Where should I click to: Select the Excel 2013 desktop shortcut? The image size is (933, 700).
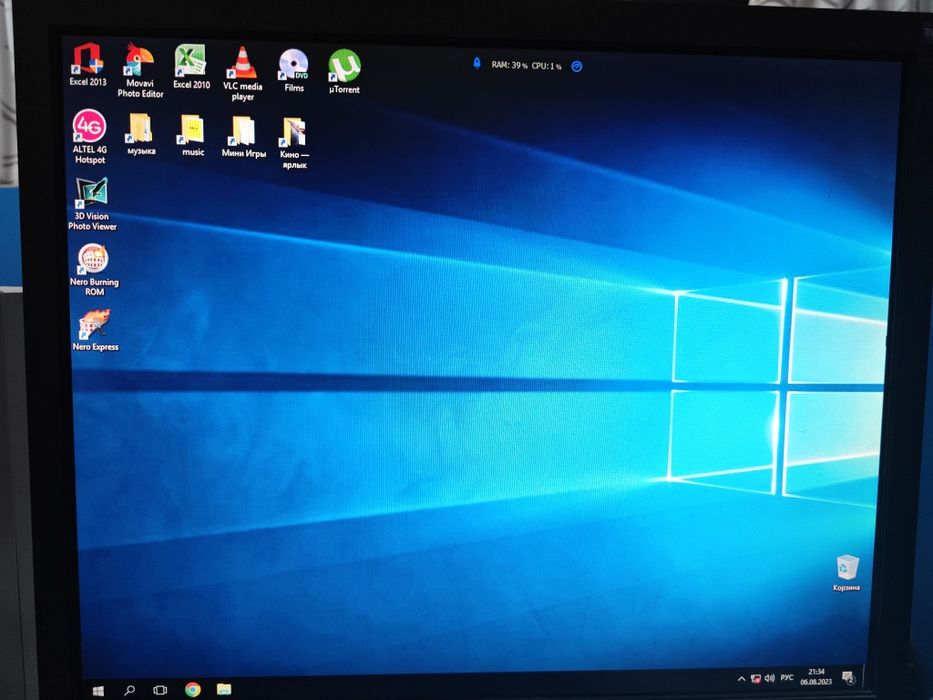[87, 64]
